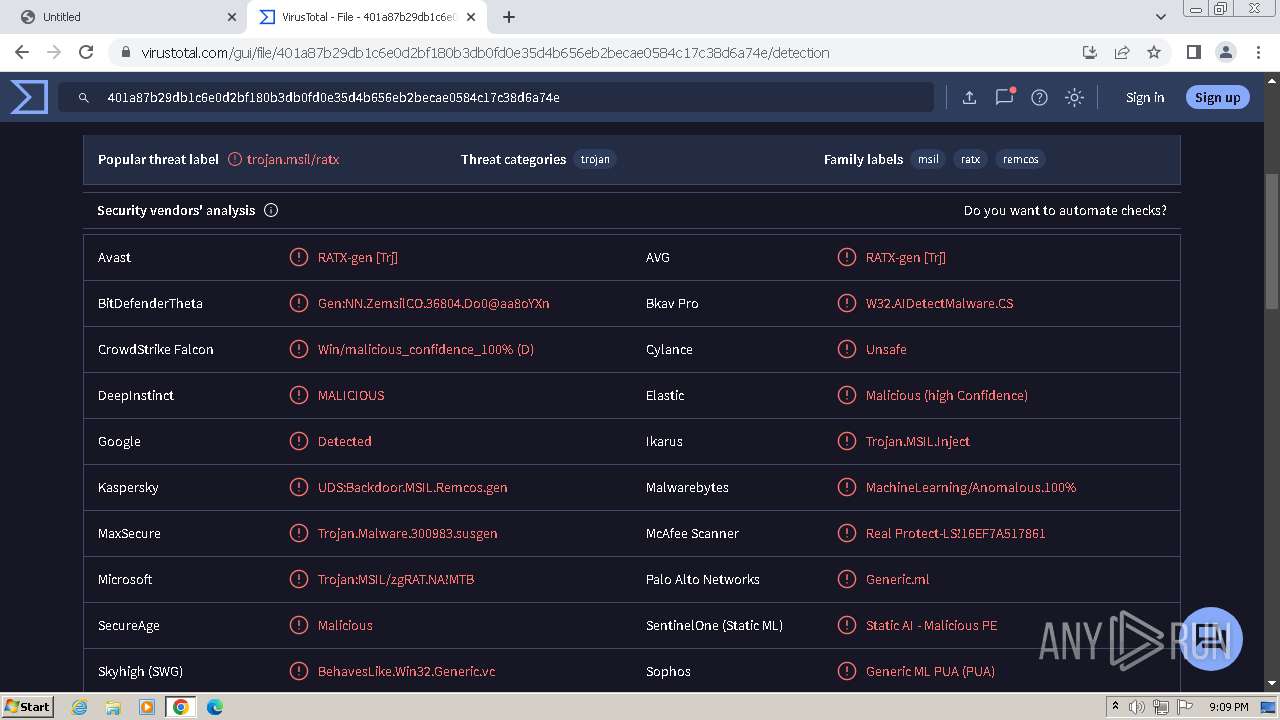
Task: Open the Windows Media Player taskbar icon
Action: (147, 707)
